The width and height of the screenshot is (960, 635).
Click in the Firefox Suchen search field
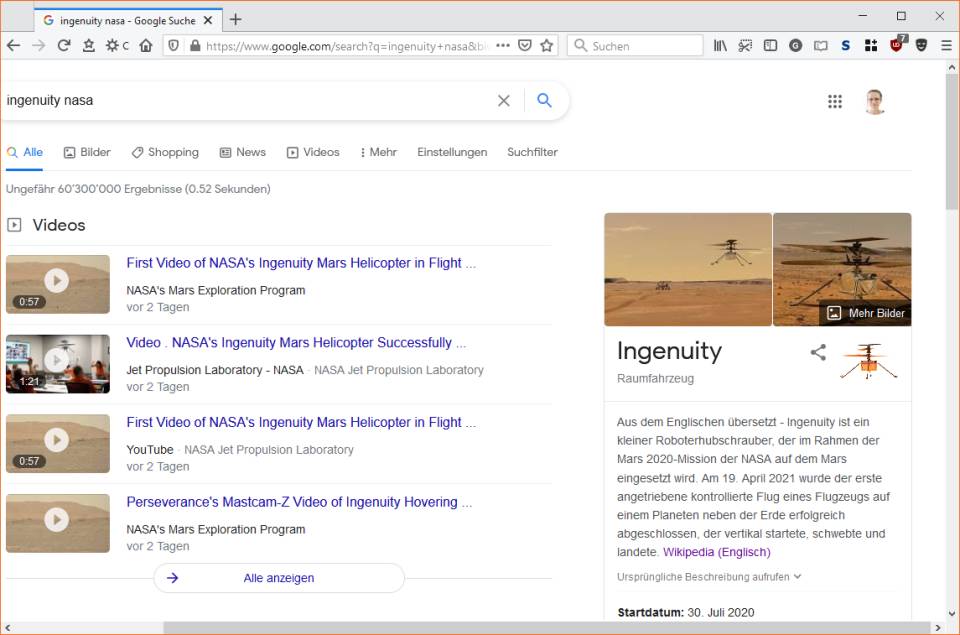click(x=640, y=45)
